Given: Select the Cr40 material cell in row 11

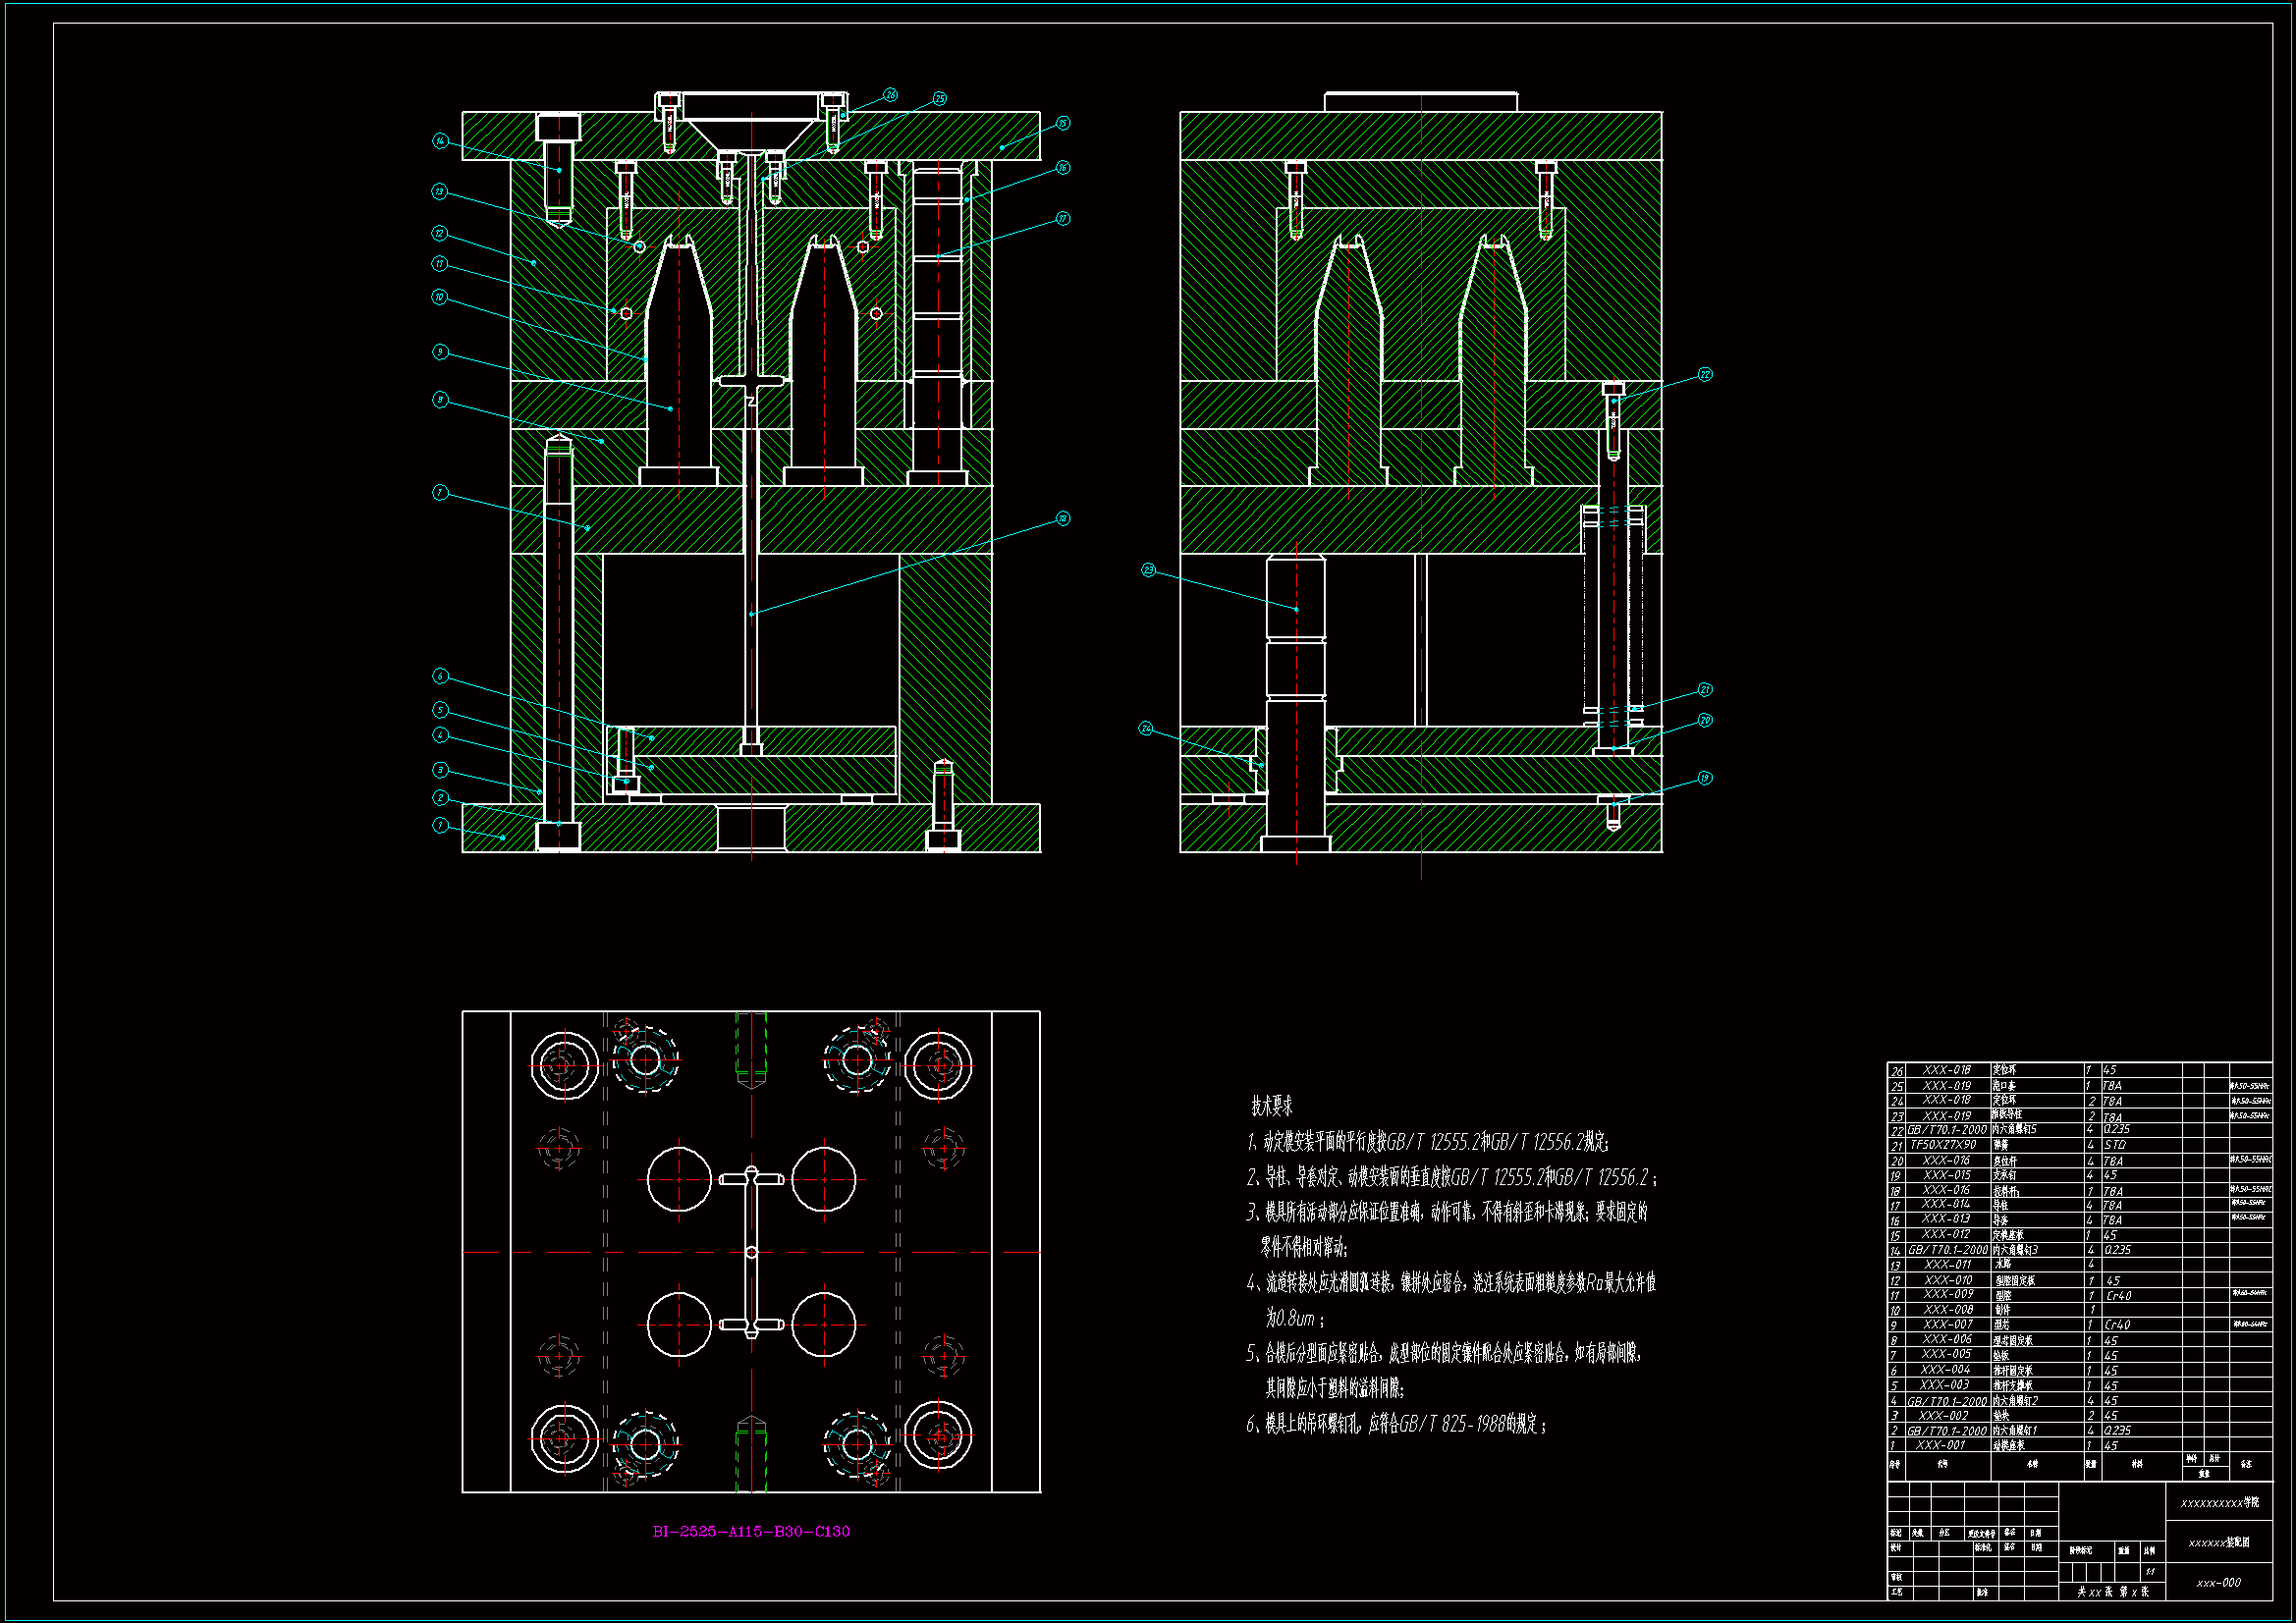Looking at the screenshot, I should 2118,1296.
